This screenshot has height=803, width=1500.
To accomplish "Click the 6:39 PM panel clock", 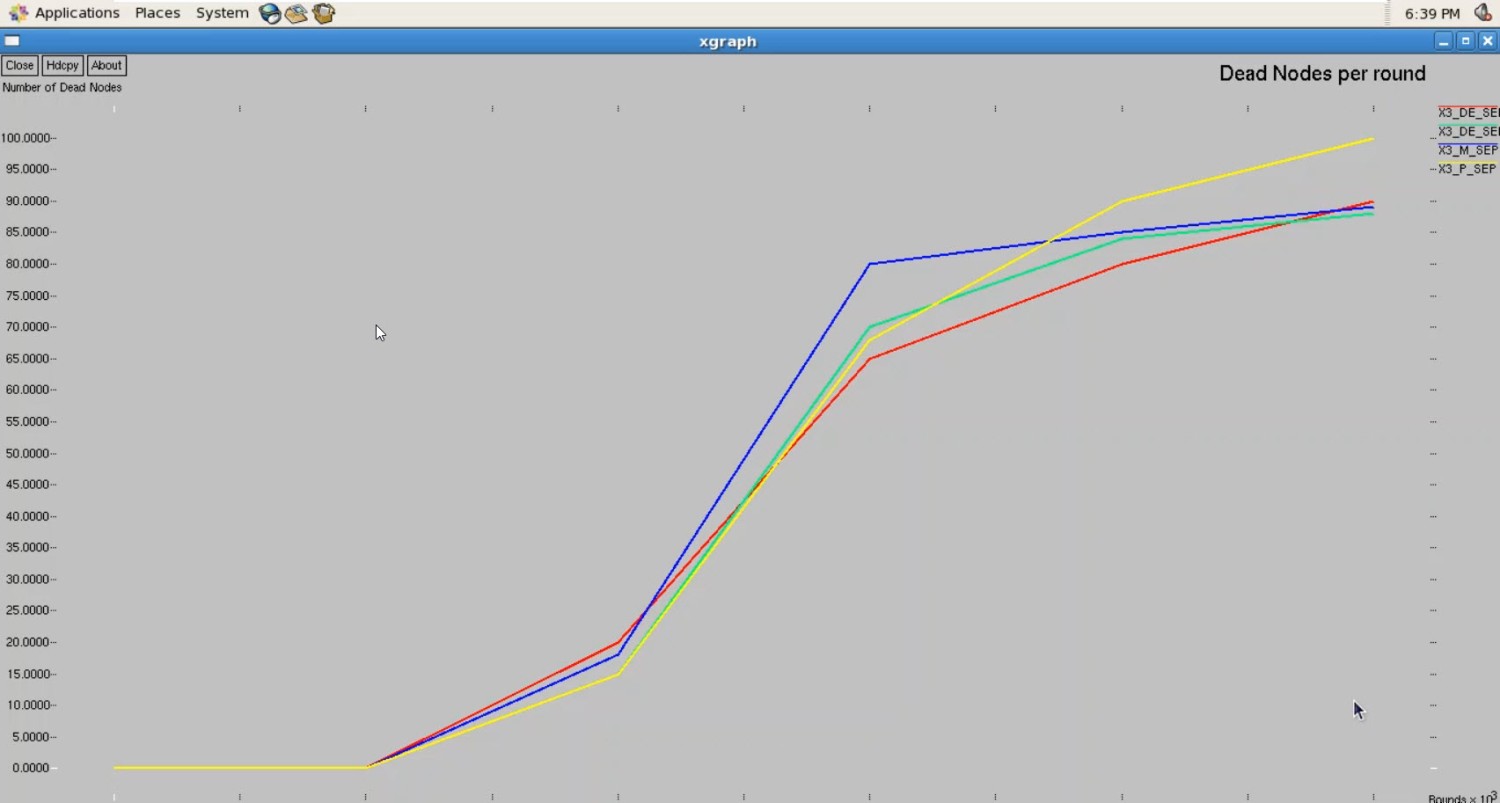I will point(1432,14).
